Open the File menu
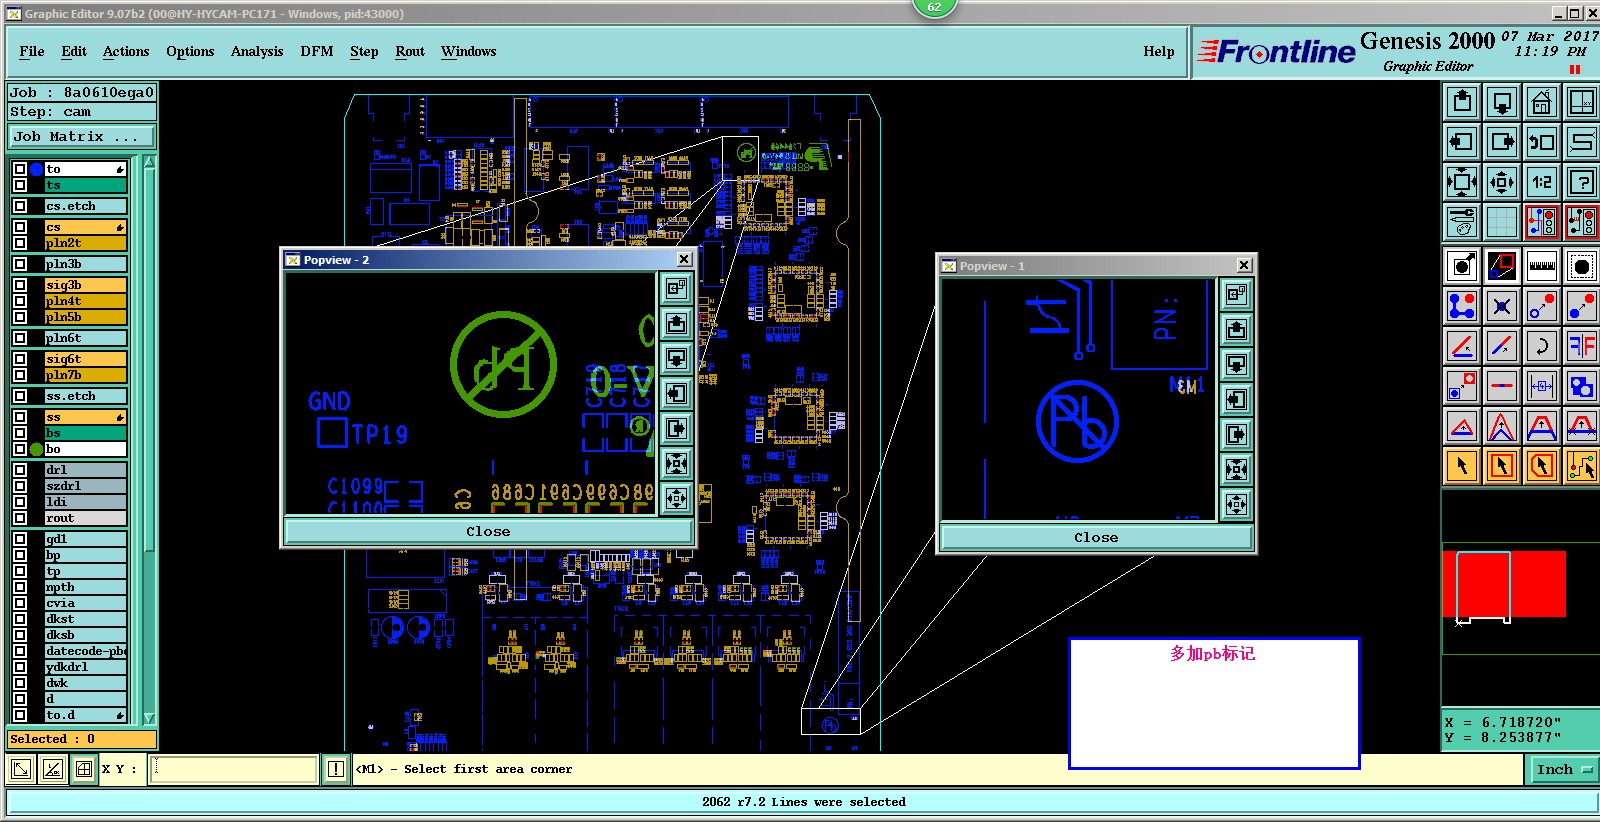 pyautogui.click(x=32, y=51)
